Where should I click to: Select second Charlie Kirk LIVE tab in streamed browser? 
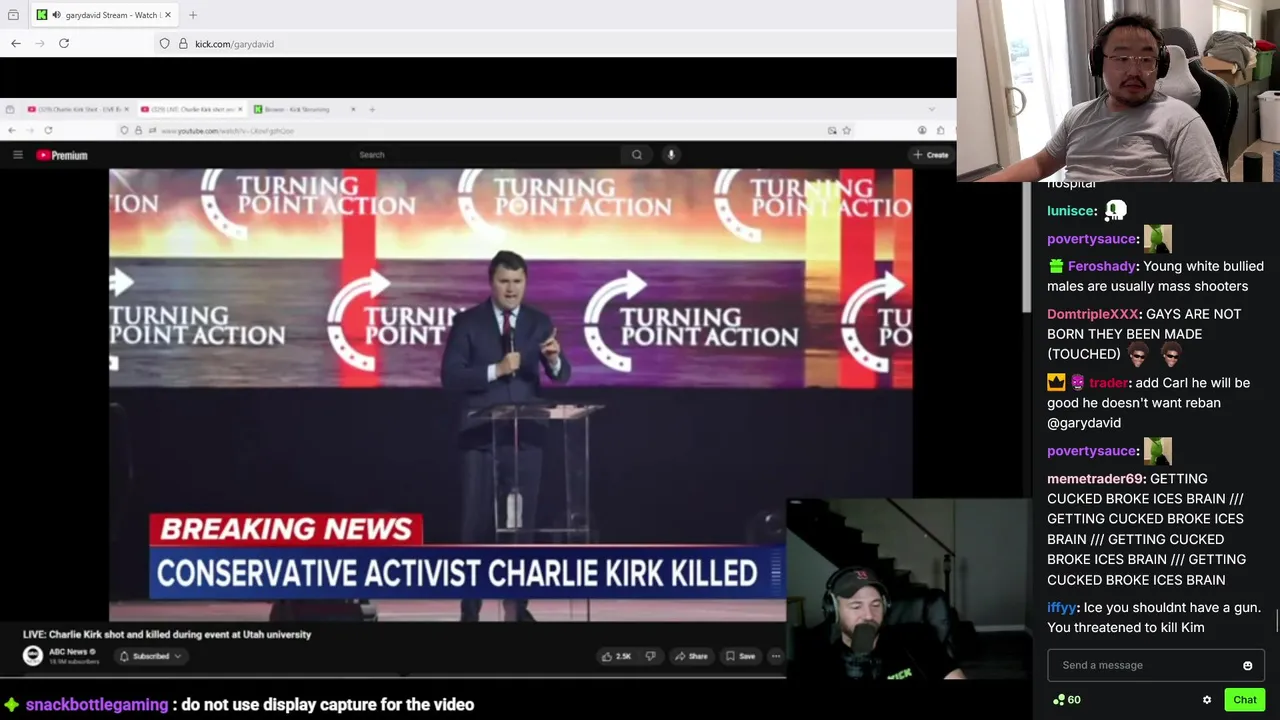191,109
